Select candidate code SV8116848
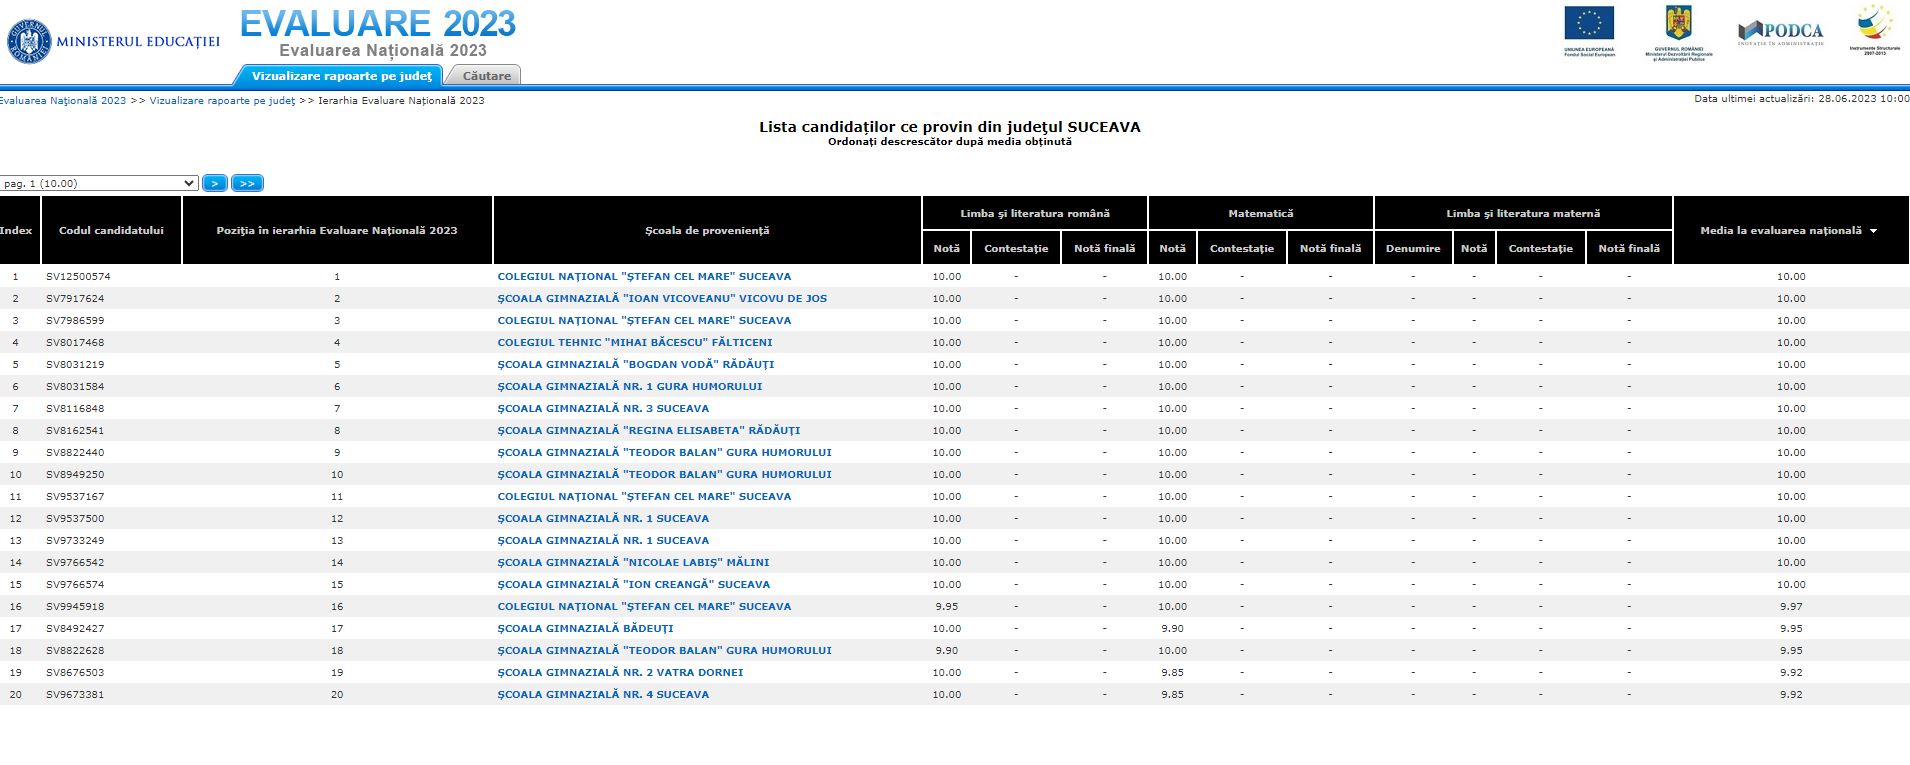The height and width of the screenshot is (765, 1910). point(75,408)
